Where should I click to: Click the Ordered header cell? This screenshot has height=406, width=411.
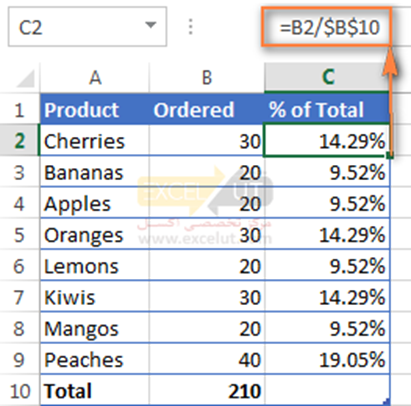[x=207, y=109]
